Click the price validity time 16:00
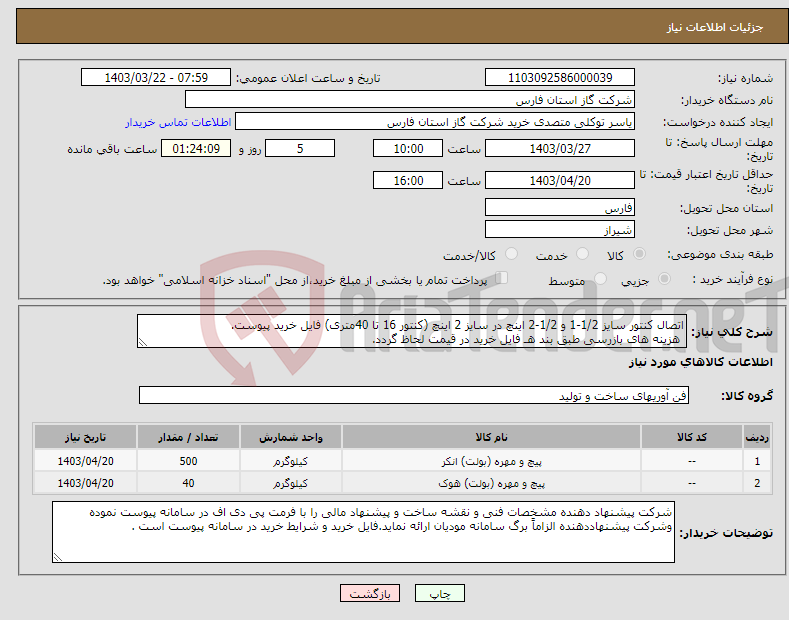The height and width of the screenshot is (620, 789). click(x=408, y=180)
